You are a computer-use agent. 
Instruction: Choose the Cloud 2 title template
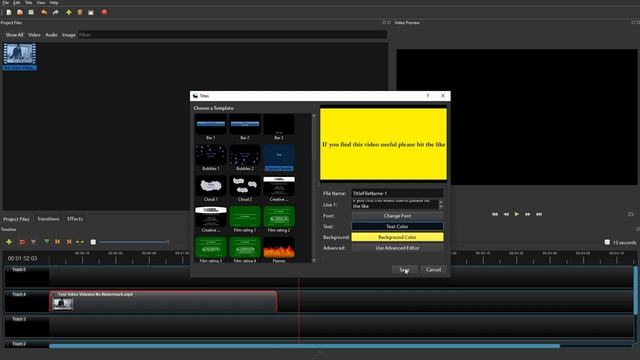click(245, 189)
